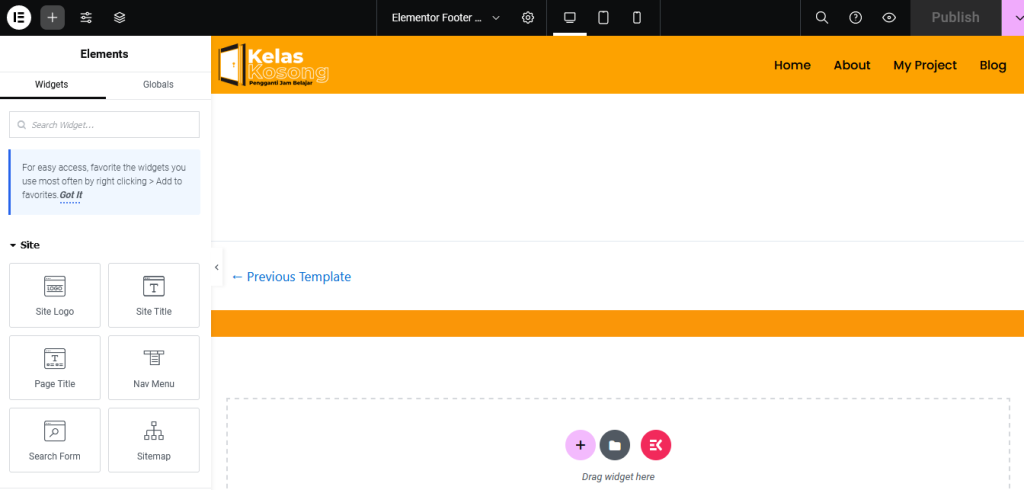Screen dimensions: 1024x490
Task: Open the Elementor logo menu
Action: click(x=19, y=17)
